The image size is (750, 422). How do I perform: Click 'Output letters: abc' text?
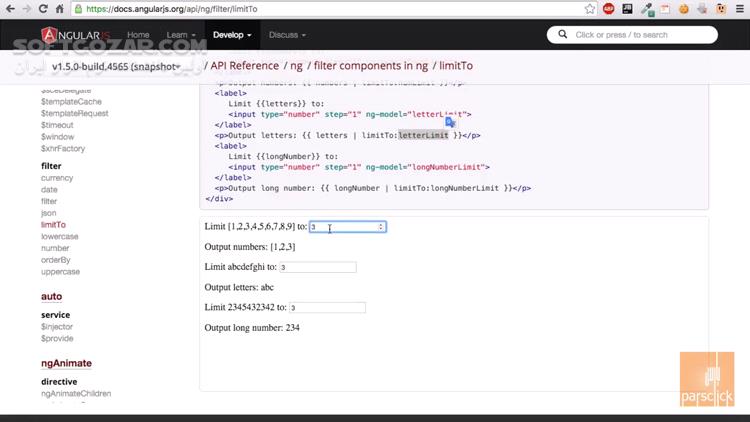coord(239,287)
